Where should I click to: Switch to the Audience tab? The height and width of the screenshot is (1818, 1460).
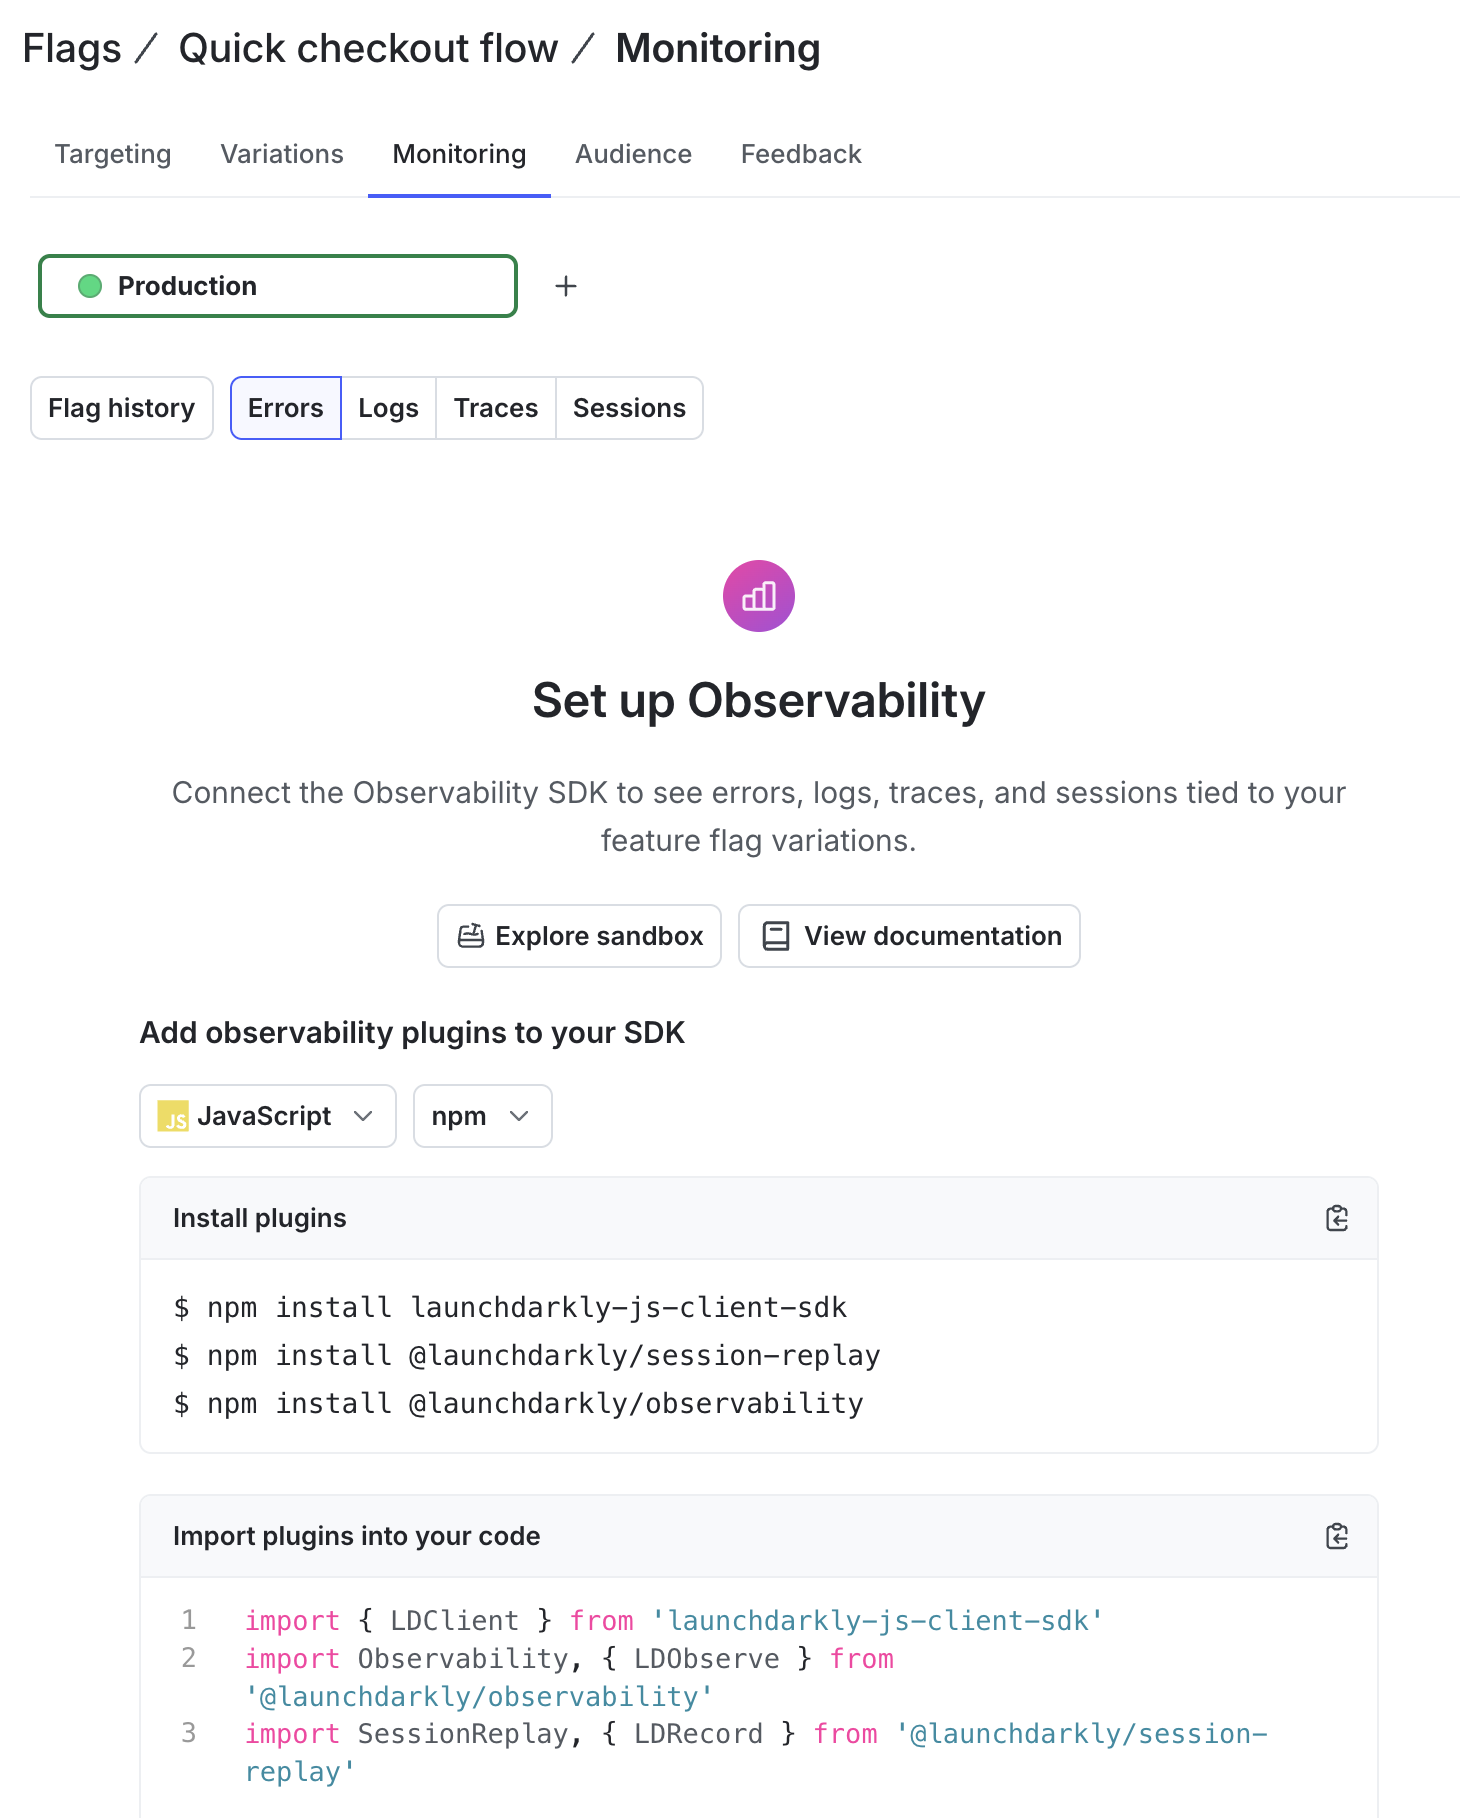(632, 154)
